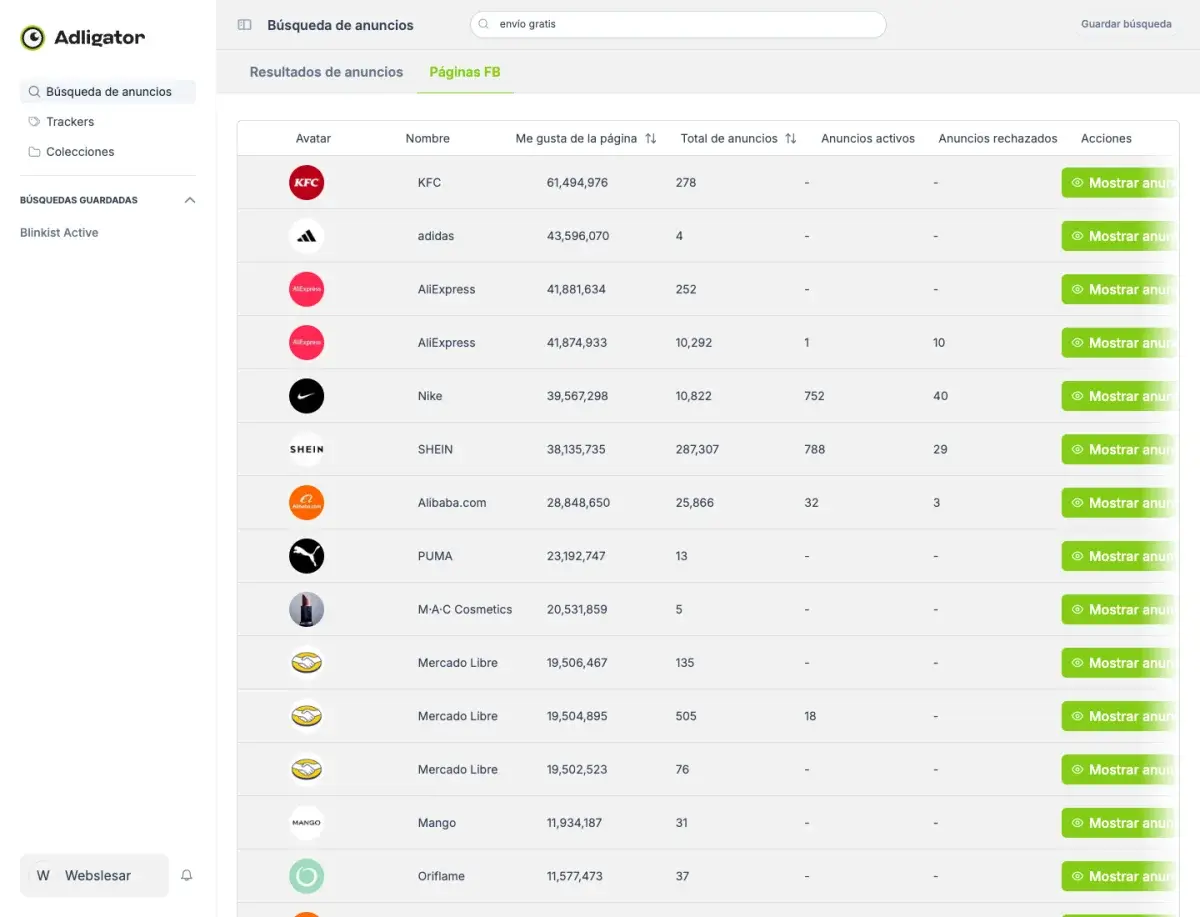1200x917 pixels.
Task: Click the Alibaba.com avatar
Action: tap(306, 503)
